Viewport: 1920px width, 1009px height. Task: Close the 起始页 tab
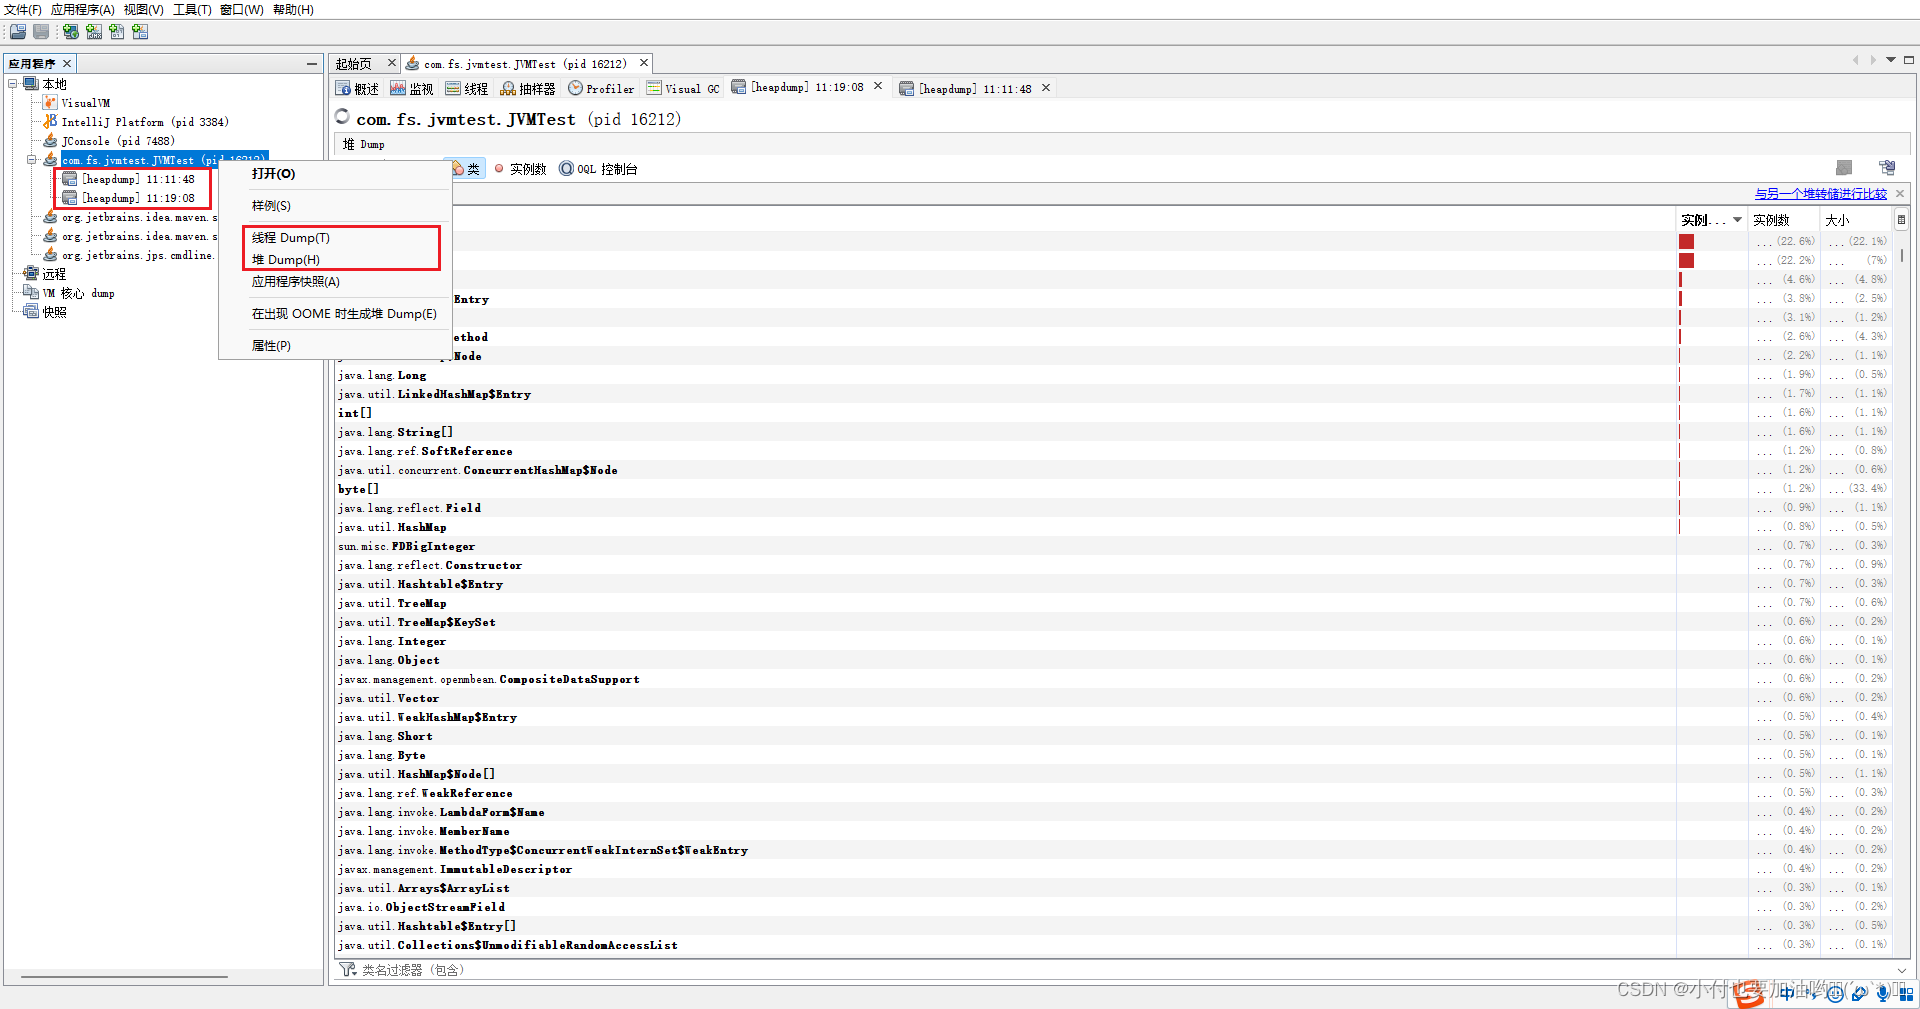point(392,63)
